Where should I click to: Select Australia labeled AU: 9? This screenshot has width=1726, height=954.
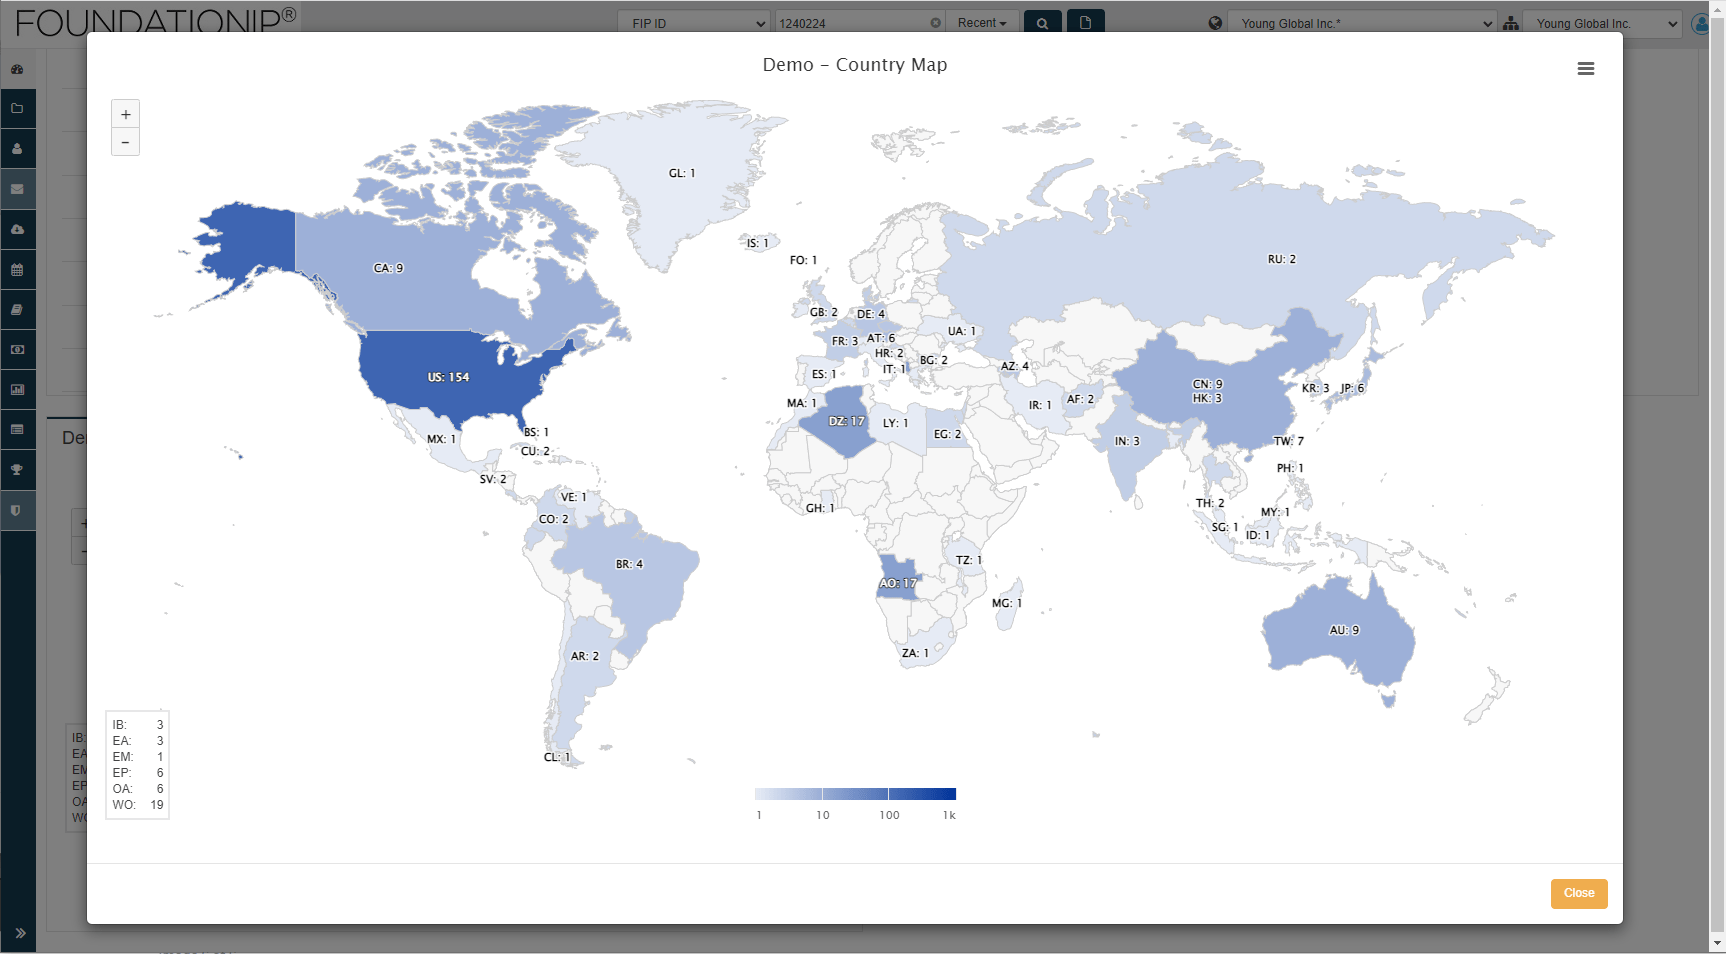[1344, 630]
